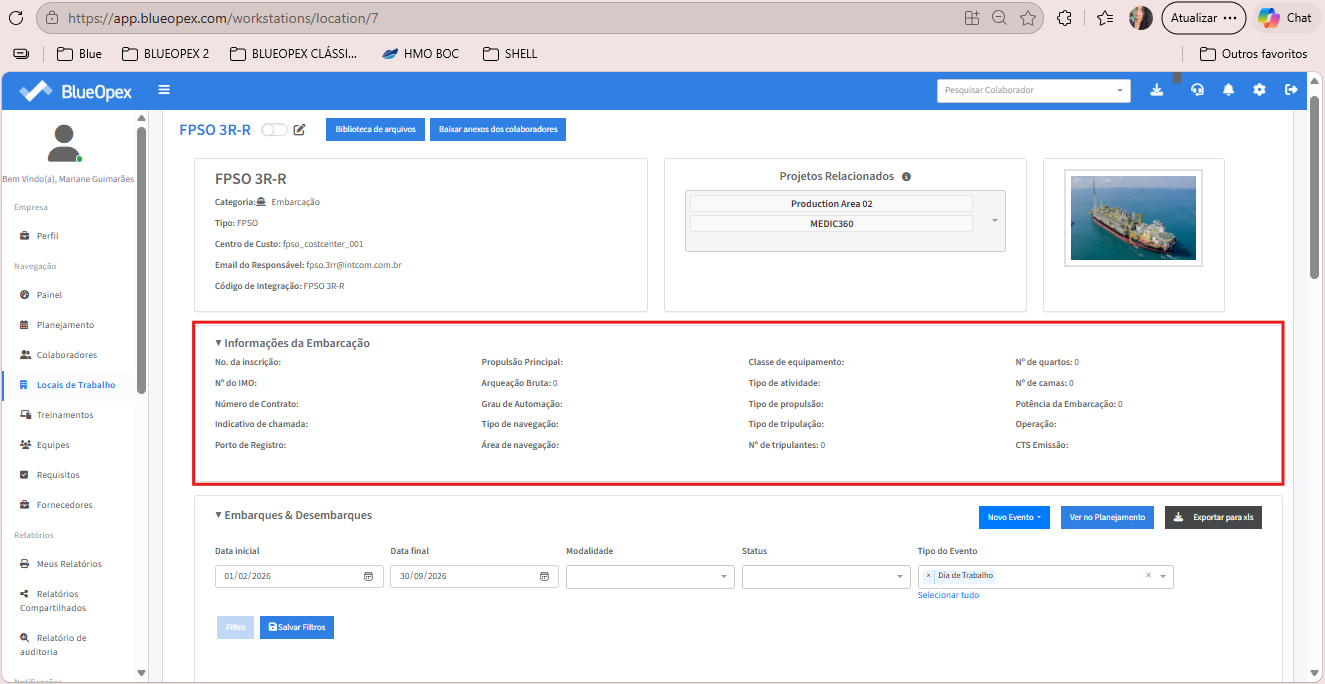Collapse the Embarques & Desembarques section

pyautogui.click(x=293, y=515)
